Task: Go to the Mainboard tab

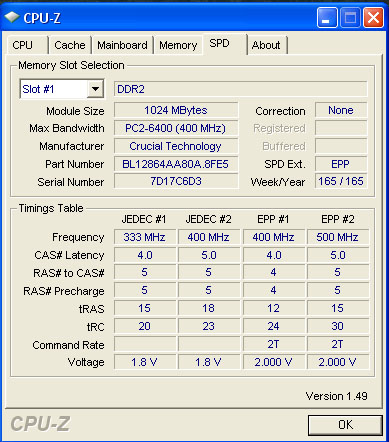Action: pos(122,45)
